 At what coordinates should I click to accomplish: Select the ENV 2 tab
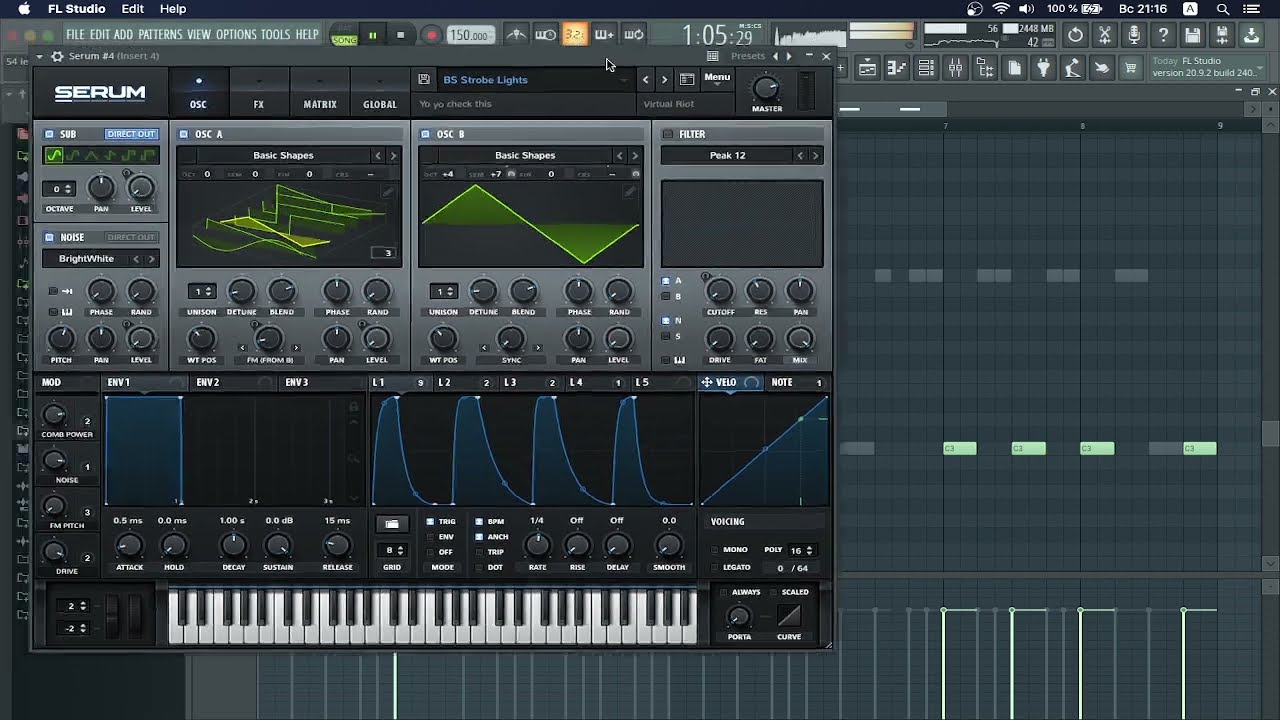pos(208,382)
